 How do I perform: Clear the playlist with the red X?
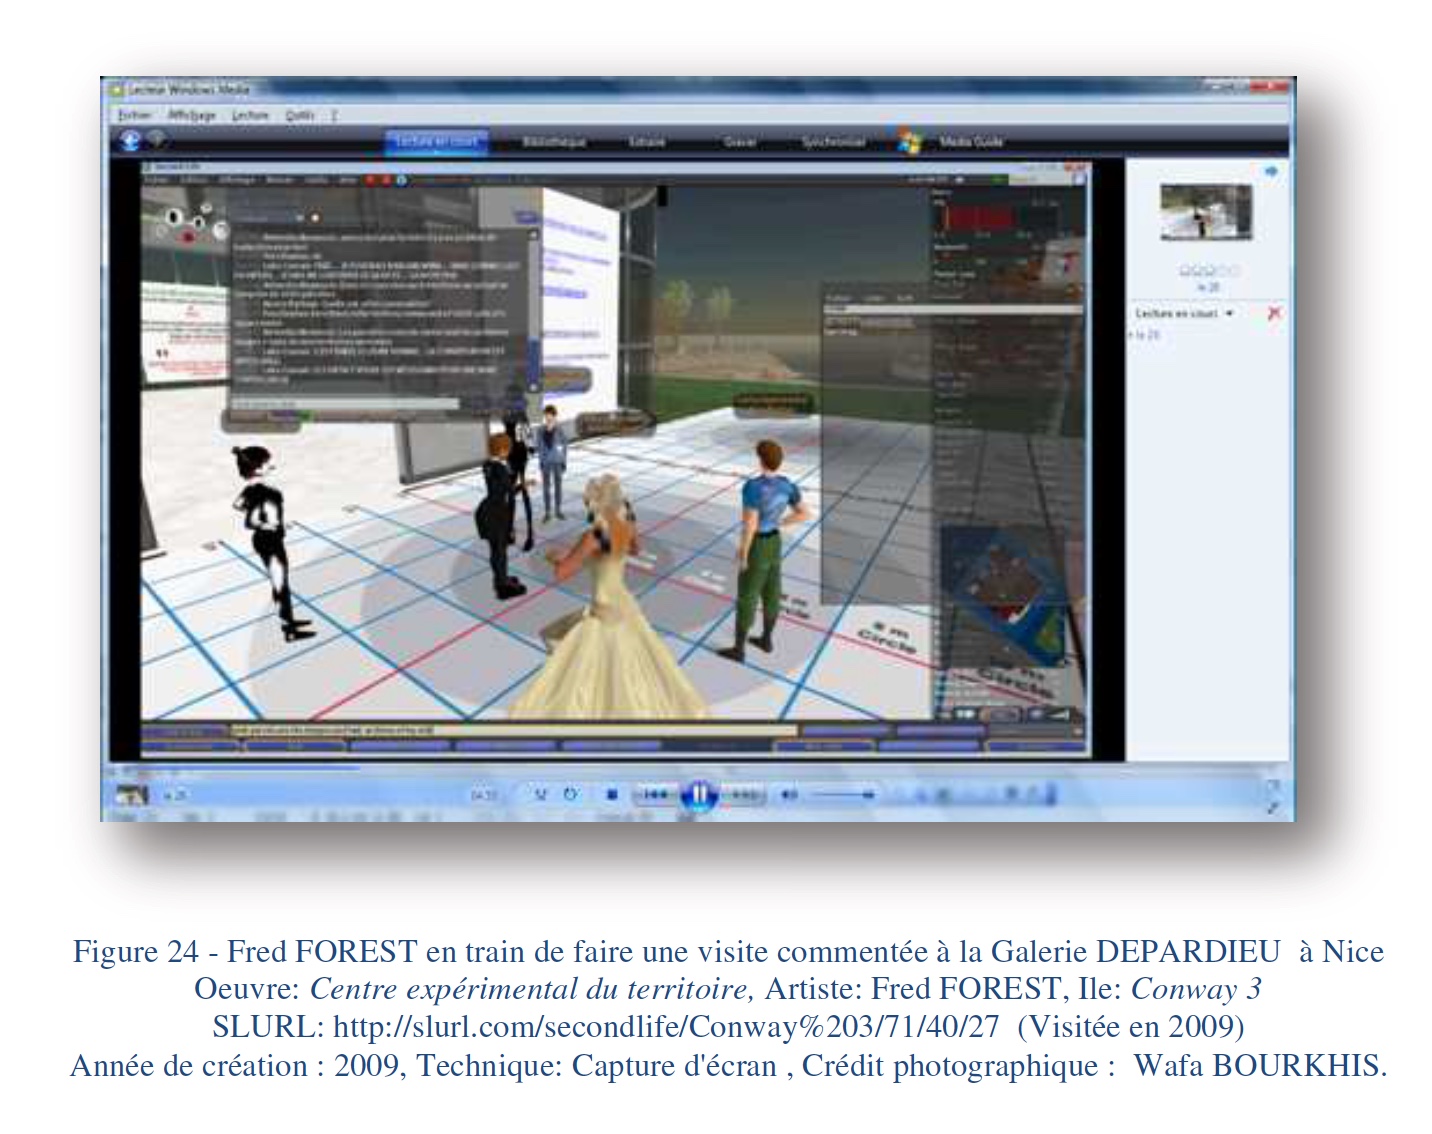[x=1274, y=314]
